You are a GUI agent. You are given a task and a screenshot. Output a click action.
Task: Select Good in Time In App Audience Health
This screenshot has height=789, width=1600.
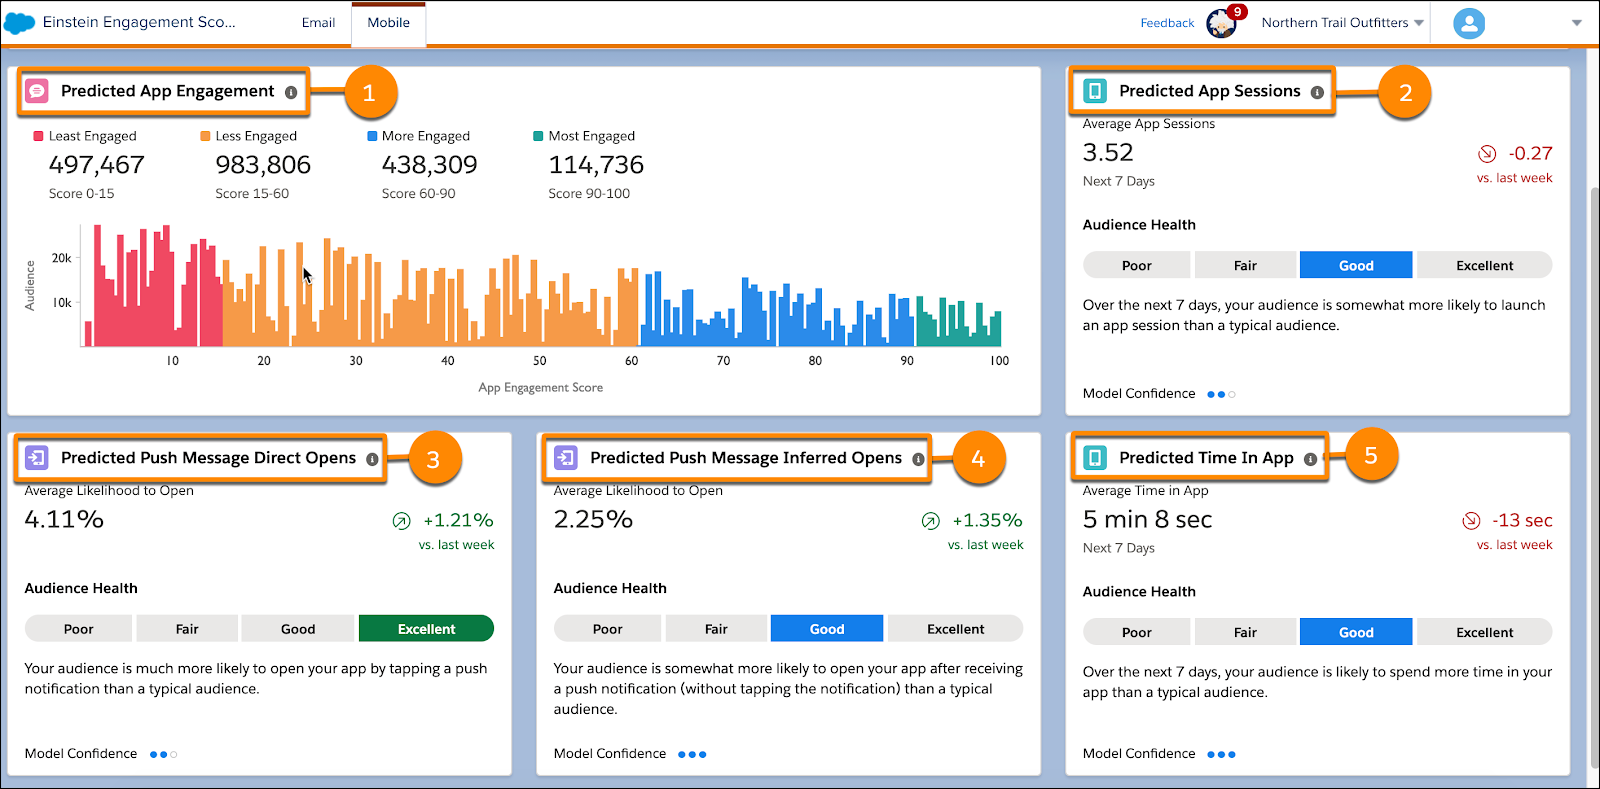[1356, 632]
